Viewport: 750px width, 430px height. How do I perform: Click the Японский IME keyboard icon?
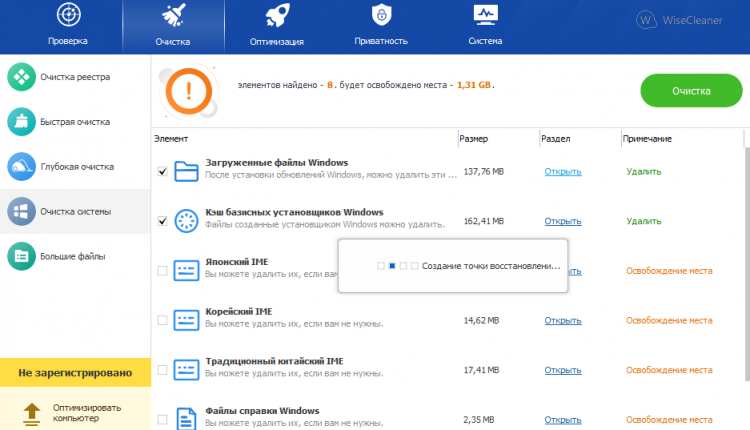[x=186, y=271]
